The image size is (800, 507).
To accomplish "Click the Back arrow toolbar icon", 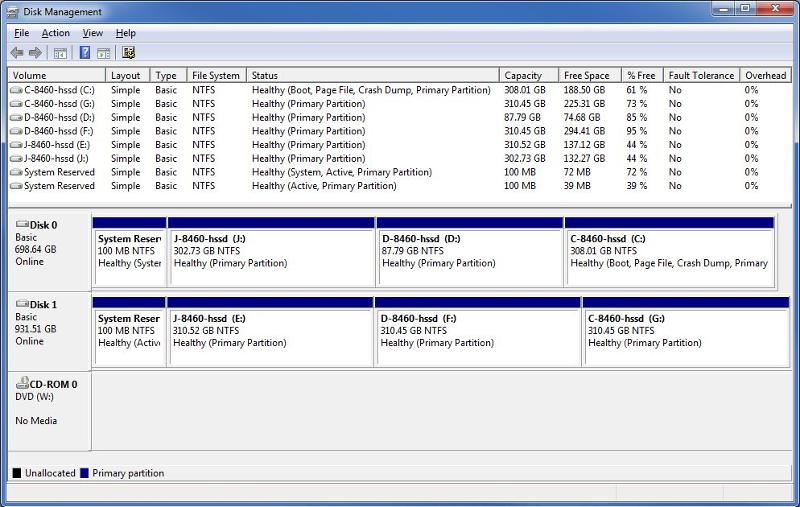I will 17,53.
